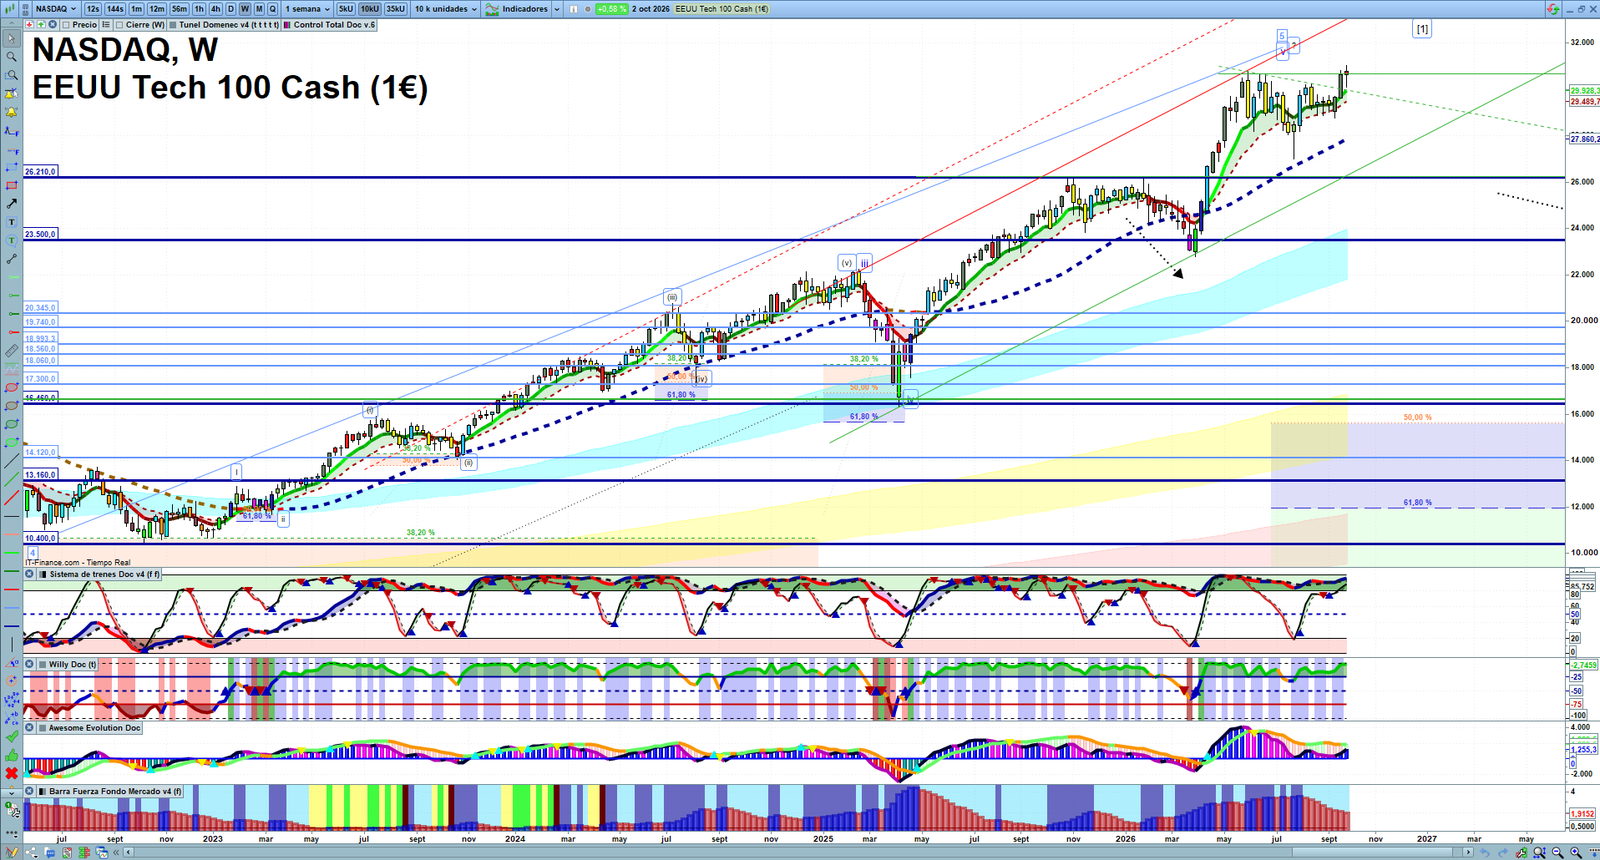Click the double-chevron collapse at bottom left
Viewport: 1600px width, 860px height.
click(x=116, y=852)
